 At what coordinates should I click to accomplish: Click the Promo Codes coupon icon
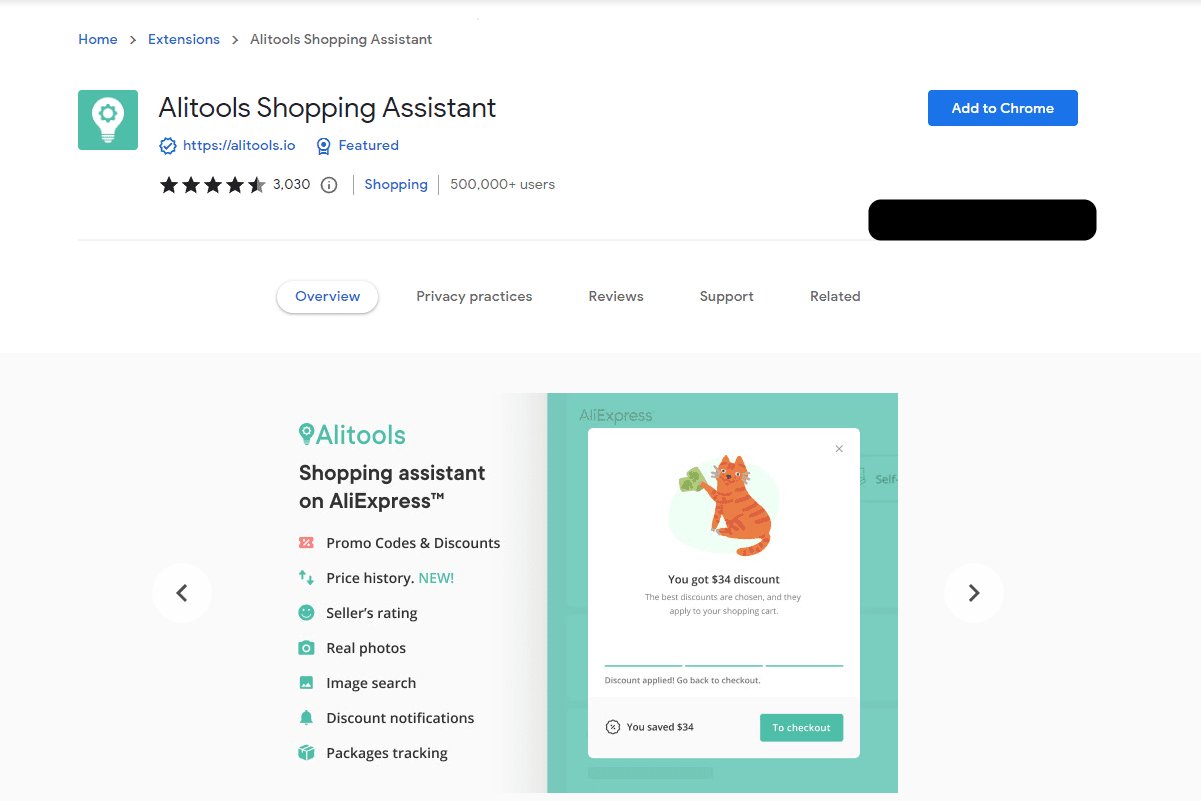pyautogui.click(x=306, y=543)
